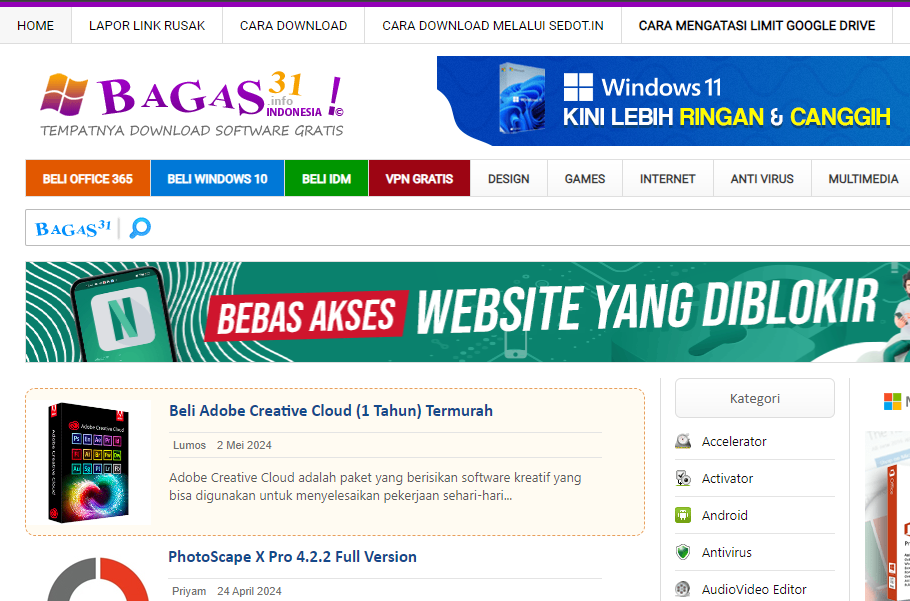Viewport: 910px width, 601px height.
Task: Open Activator category link
Action: click(727, 479)
